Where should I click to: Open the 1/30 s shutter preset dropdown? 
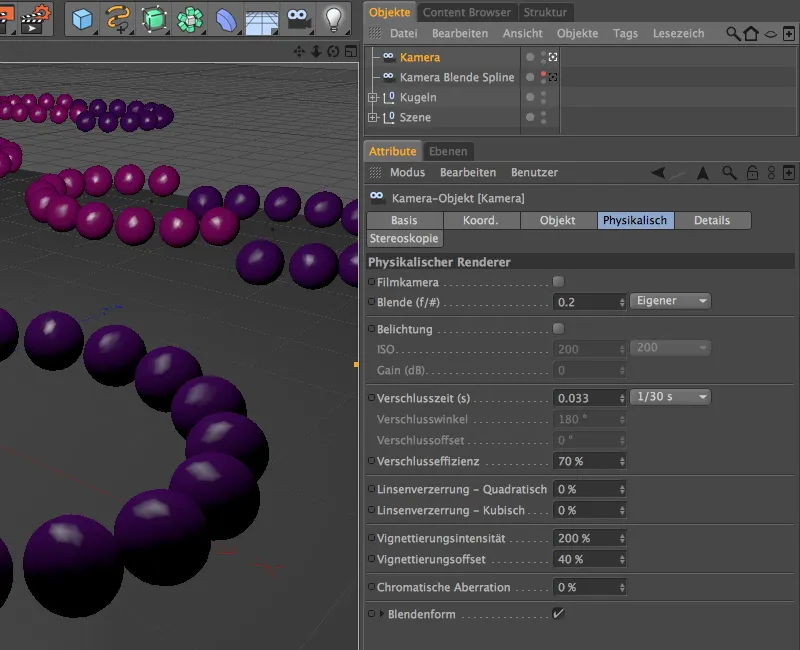(x=670, y=397)
